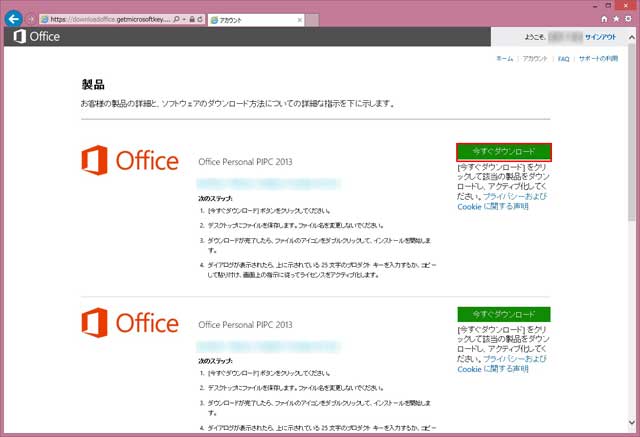
Task: Click second 今すぐダウンロード button
Action: click(504, 313)
